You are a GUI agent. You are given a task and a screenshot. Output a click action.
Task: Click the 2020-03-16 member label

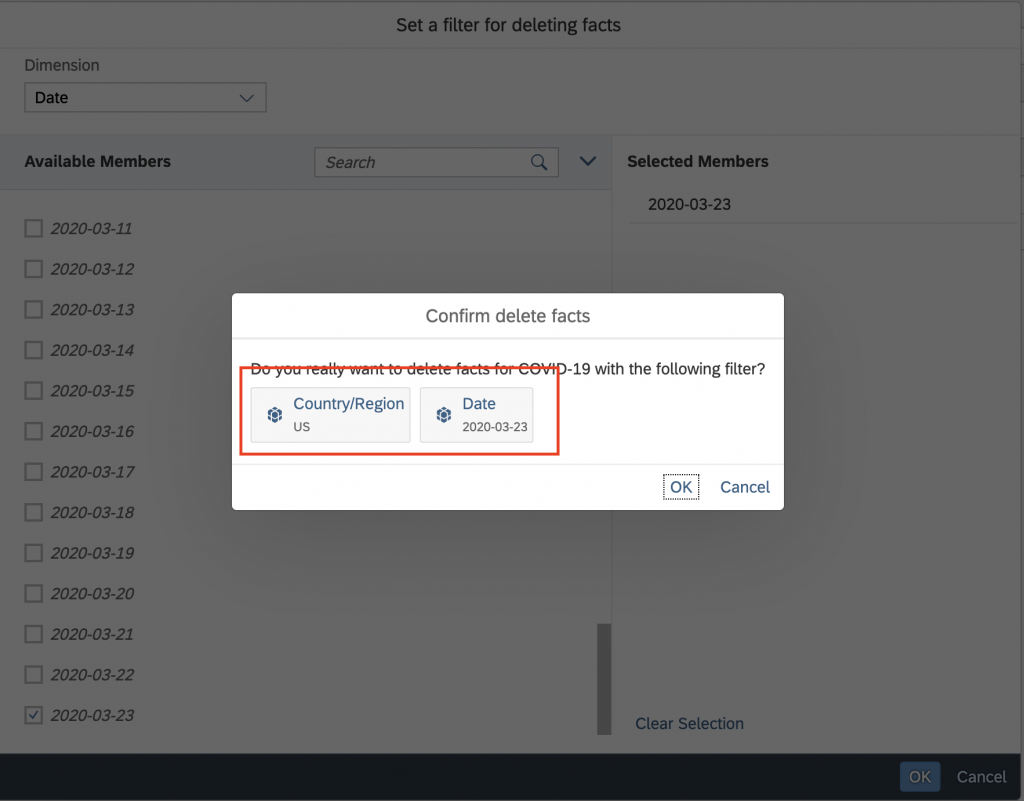tap(92, 431)
